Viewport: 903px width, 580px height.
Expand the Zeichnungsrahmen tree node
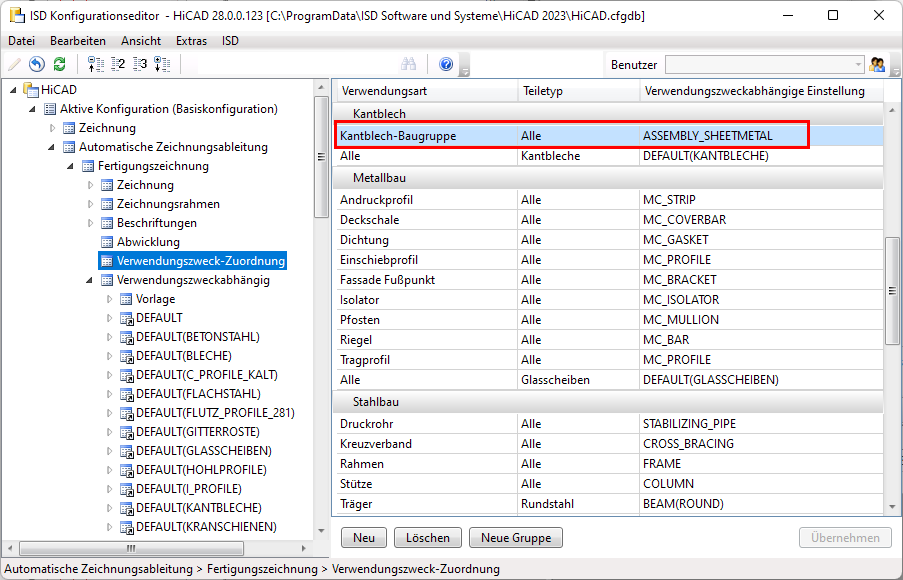tap(91, 204)
